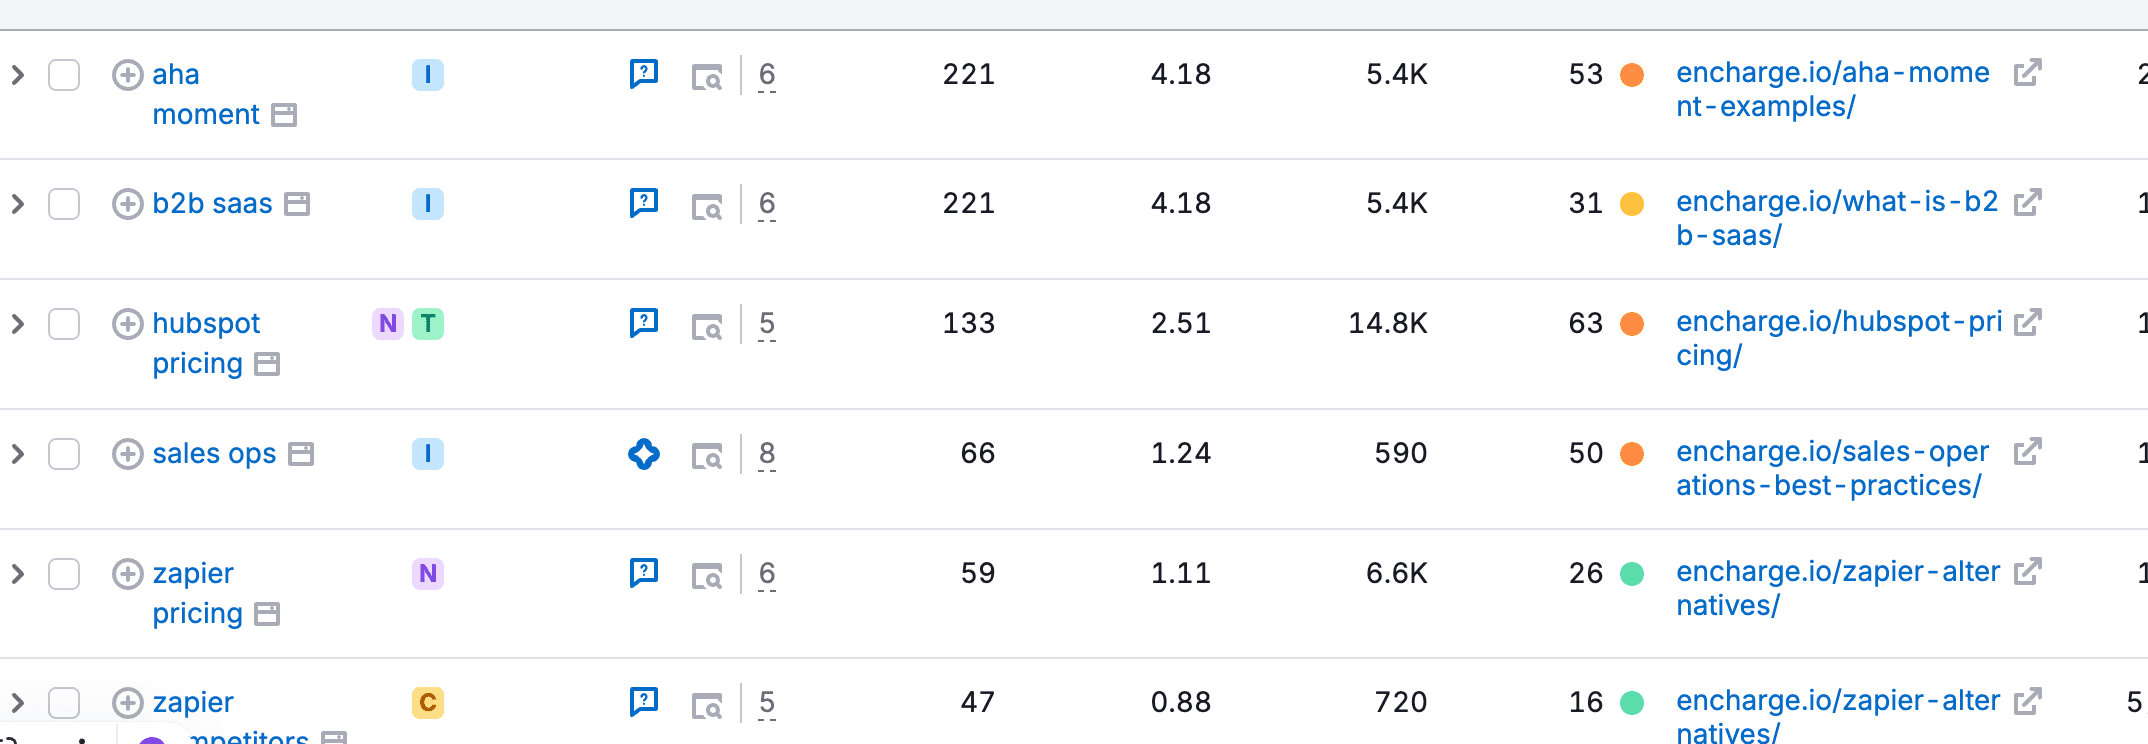Image resolution: width=2148 pixels, height=744 pixels.
Task: Open external link for aha-moment-examples URL
Action: pos(2027,73)
